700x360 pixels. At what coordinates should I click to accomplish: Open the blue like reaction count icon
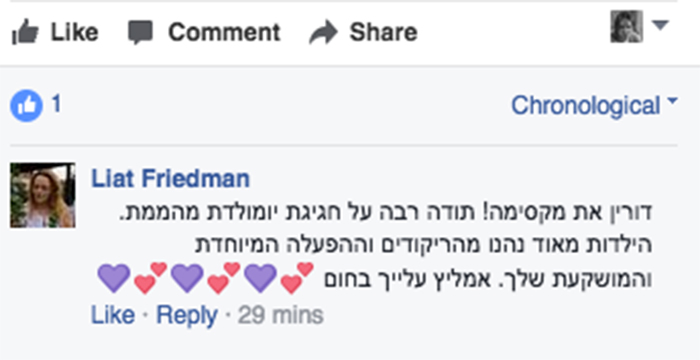(26, 106)
